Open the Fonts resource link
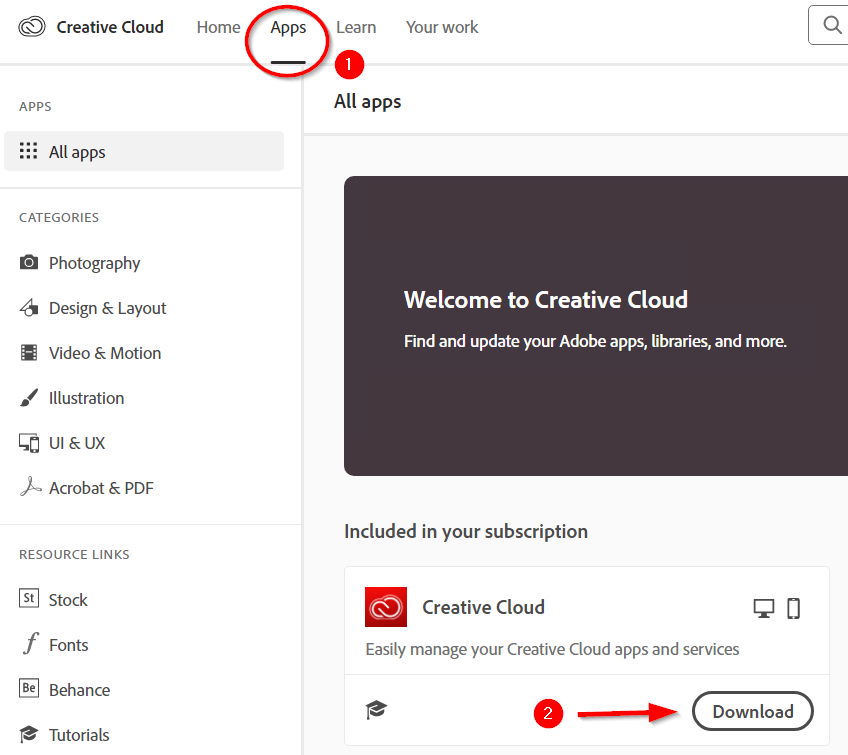The height and width of the screenshot is (755, 848). pos(69,645)
